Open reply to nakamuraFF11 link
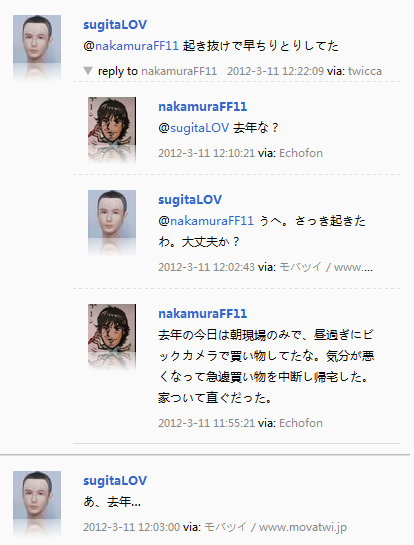The width and height of the screenshot is (414, 545). (157, 71)
